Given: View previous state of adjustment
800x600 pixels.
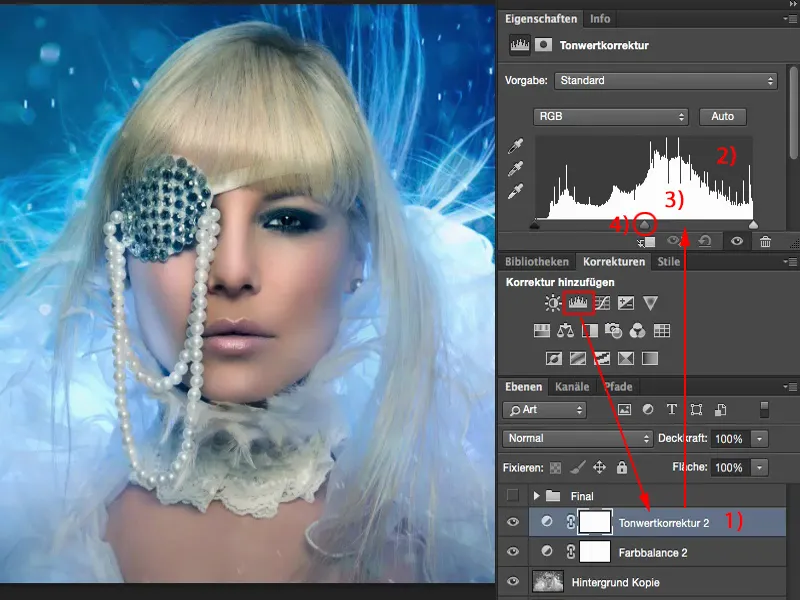Looking at the screenshot, I should coord(674,241).
